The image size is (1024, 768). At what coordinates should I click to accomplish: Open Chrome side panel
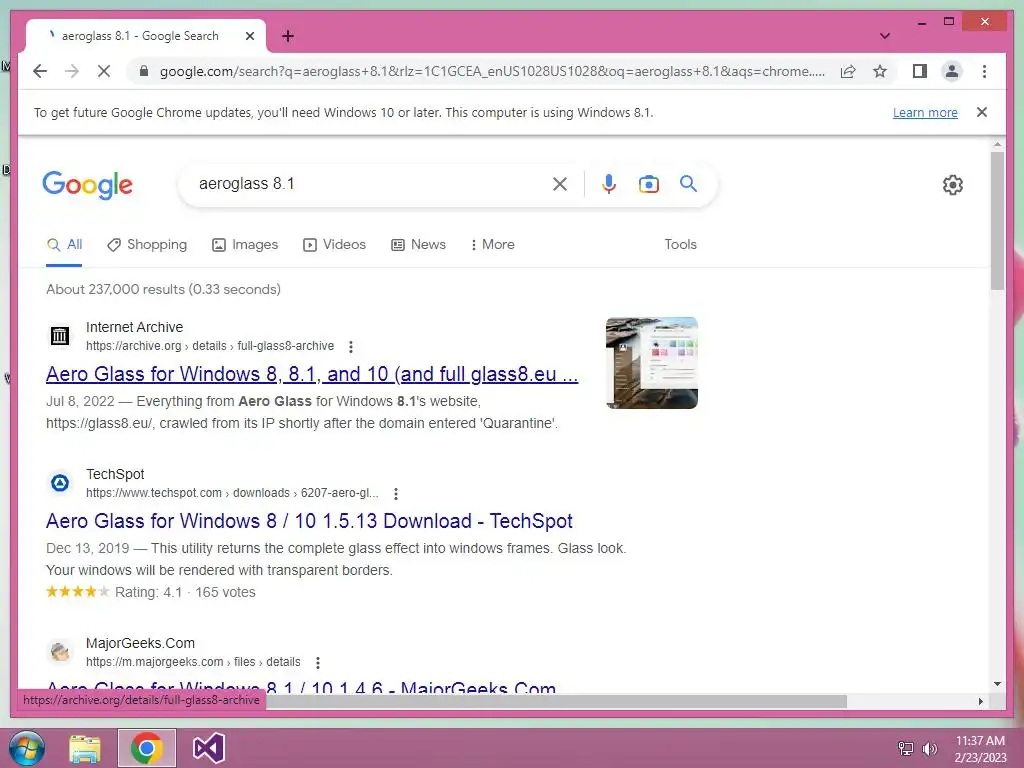coord(920,71)
